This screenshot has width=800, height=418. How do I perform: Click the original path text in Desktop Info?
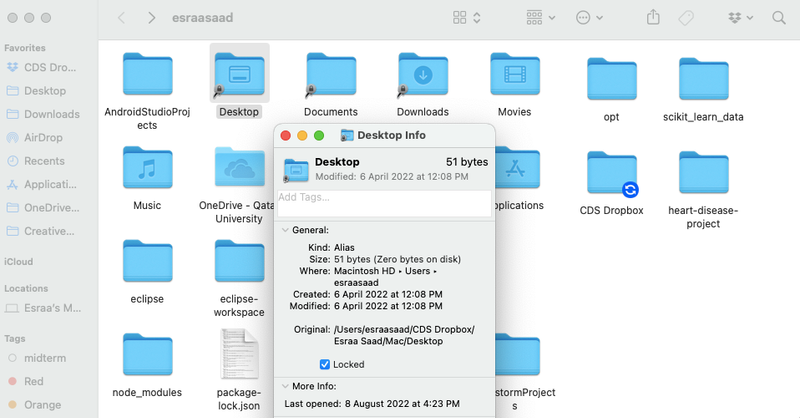point(404,335)
